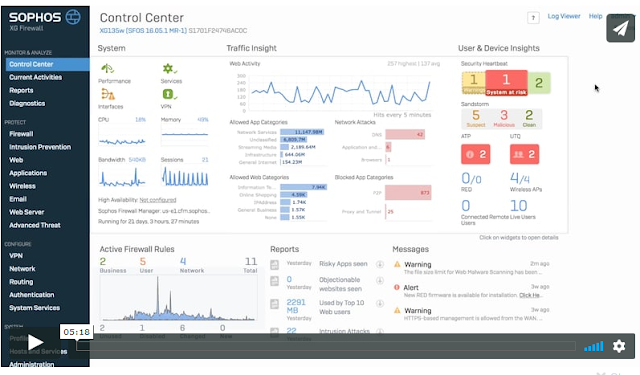Viewport: 640px width, 375px height.
Task: Click the Sophos globe logo
Action: [73, 17]
